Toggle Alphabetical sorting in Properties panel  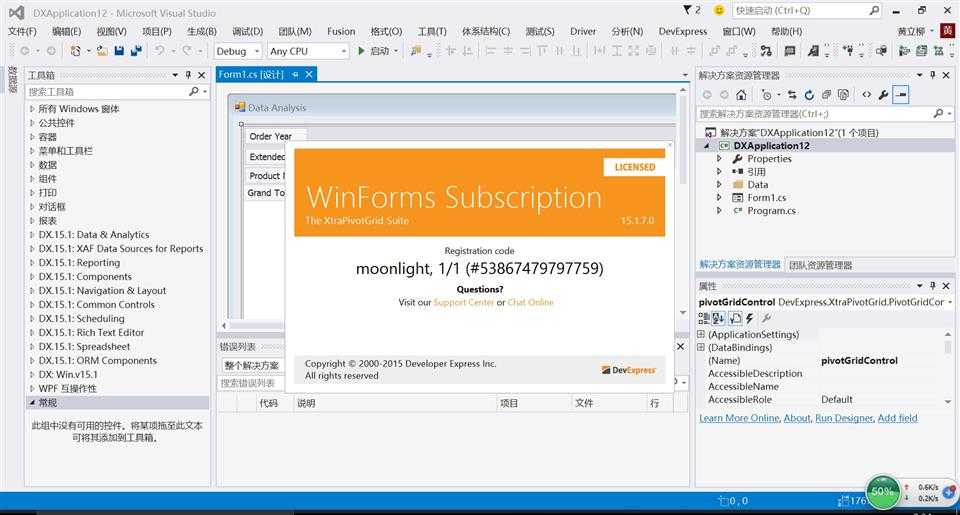(x=718, y=318)
